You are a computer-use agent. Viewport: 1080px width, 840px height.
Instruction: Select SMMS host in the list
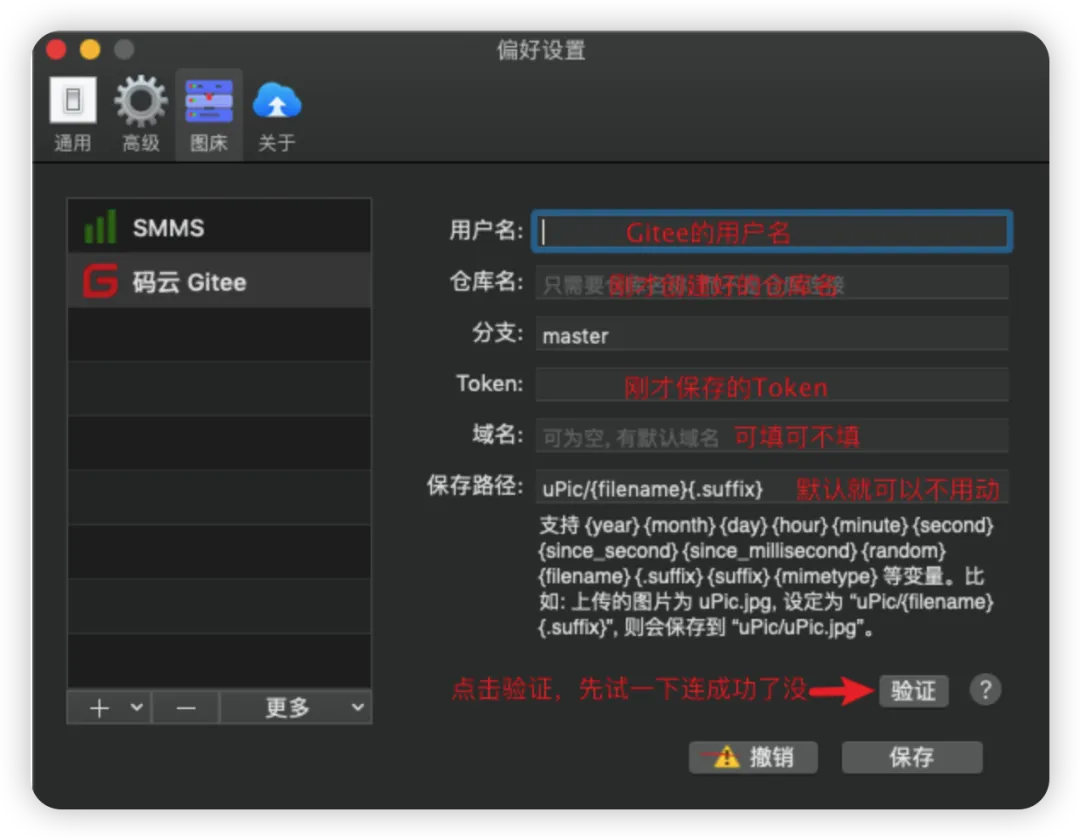219,227
